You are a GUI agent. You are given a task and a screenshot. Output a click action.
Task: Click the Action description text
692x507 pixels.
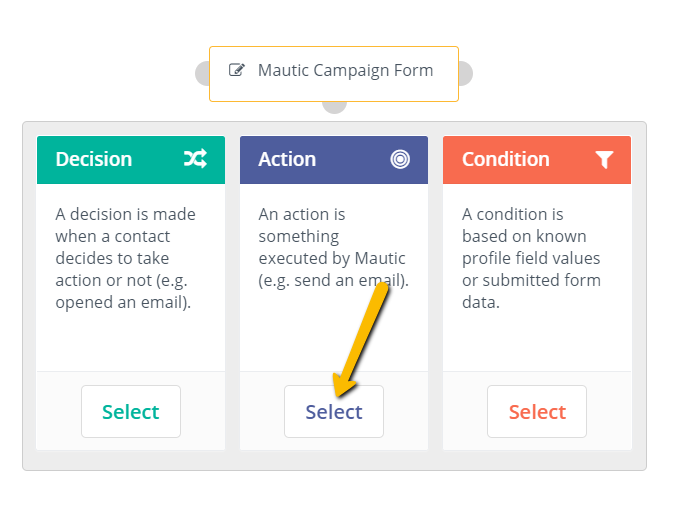(334, 247)
